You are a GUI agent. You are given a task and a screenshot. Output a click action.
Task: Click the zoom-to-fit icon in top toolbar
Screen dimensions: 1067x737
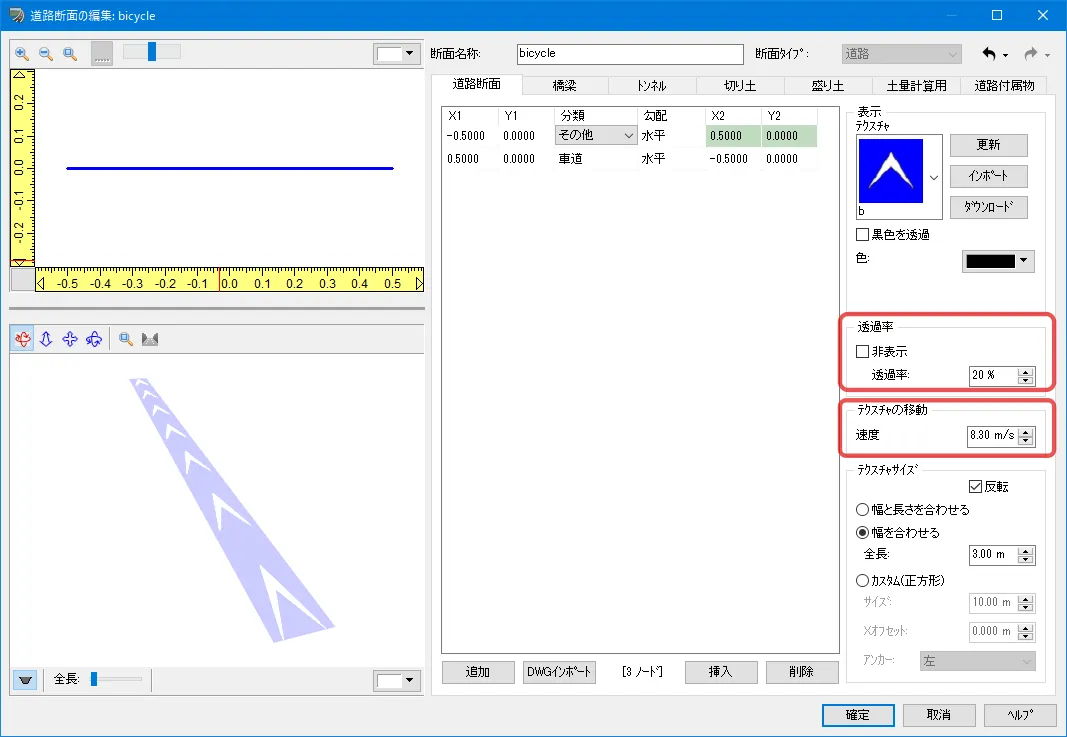70,54
